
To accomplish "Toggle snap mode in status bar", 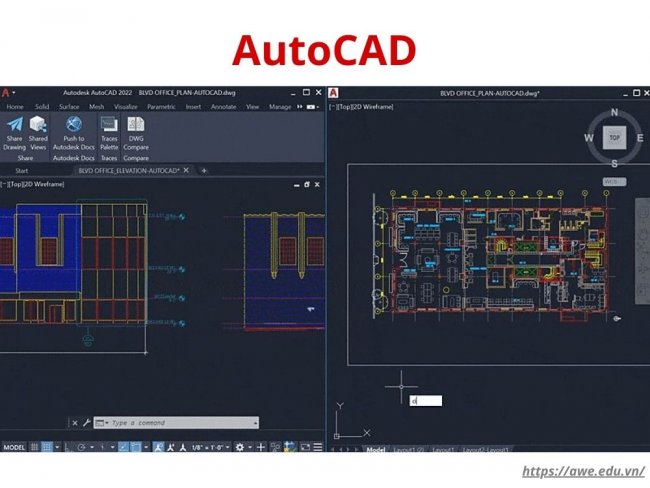I will pyautogui.click(x=47, y=447).
